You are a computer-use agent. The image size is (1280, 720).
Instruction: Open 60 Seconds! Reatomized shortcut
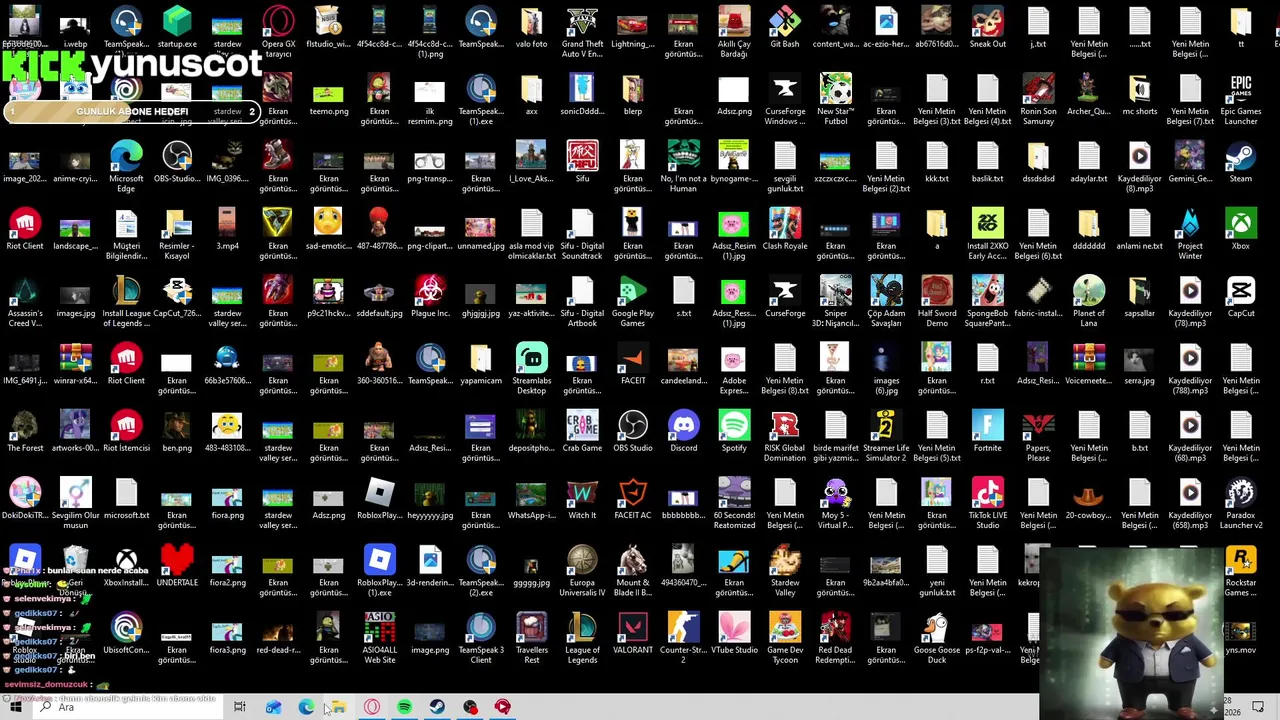coord(734,503)
